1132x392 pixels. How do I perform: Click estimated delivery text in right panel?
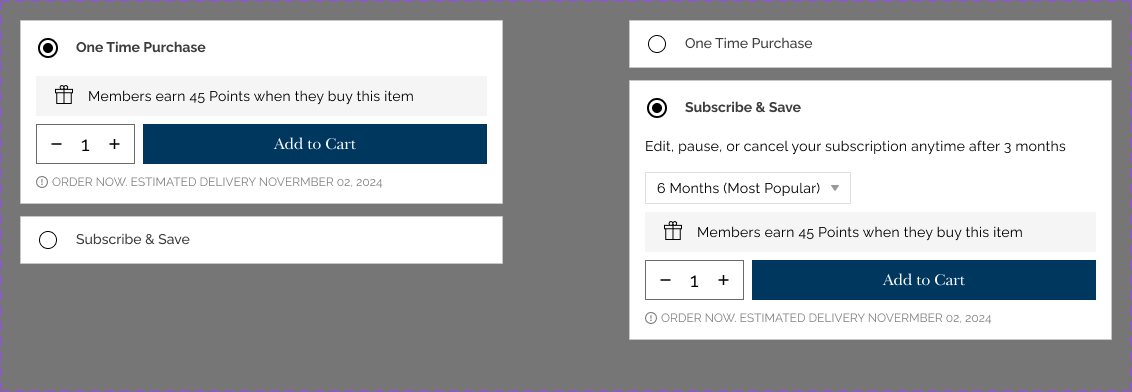pyautogui.click(x=826, y=318)
